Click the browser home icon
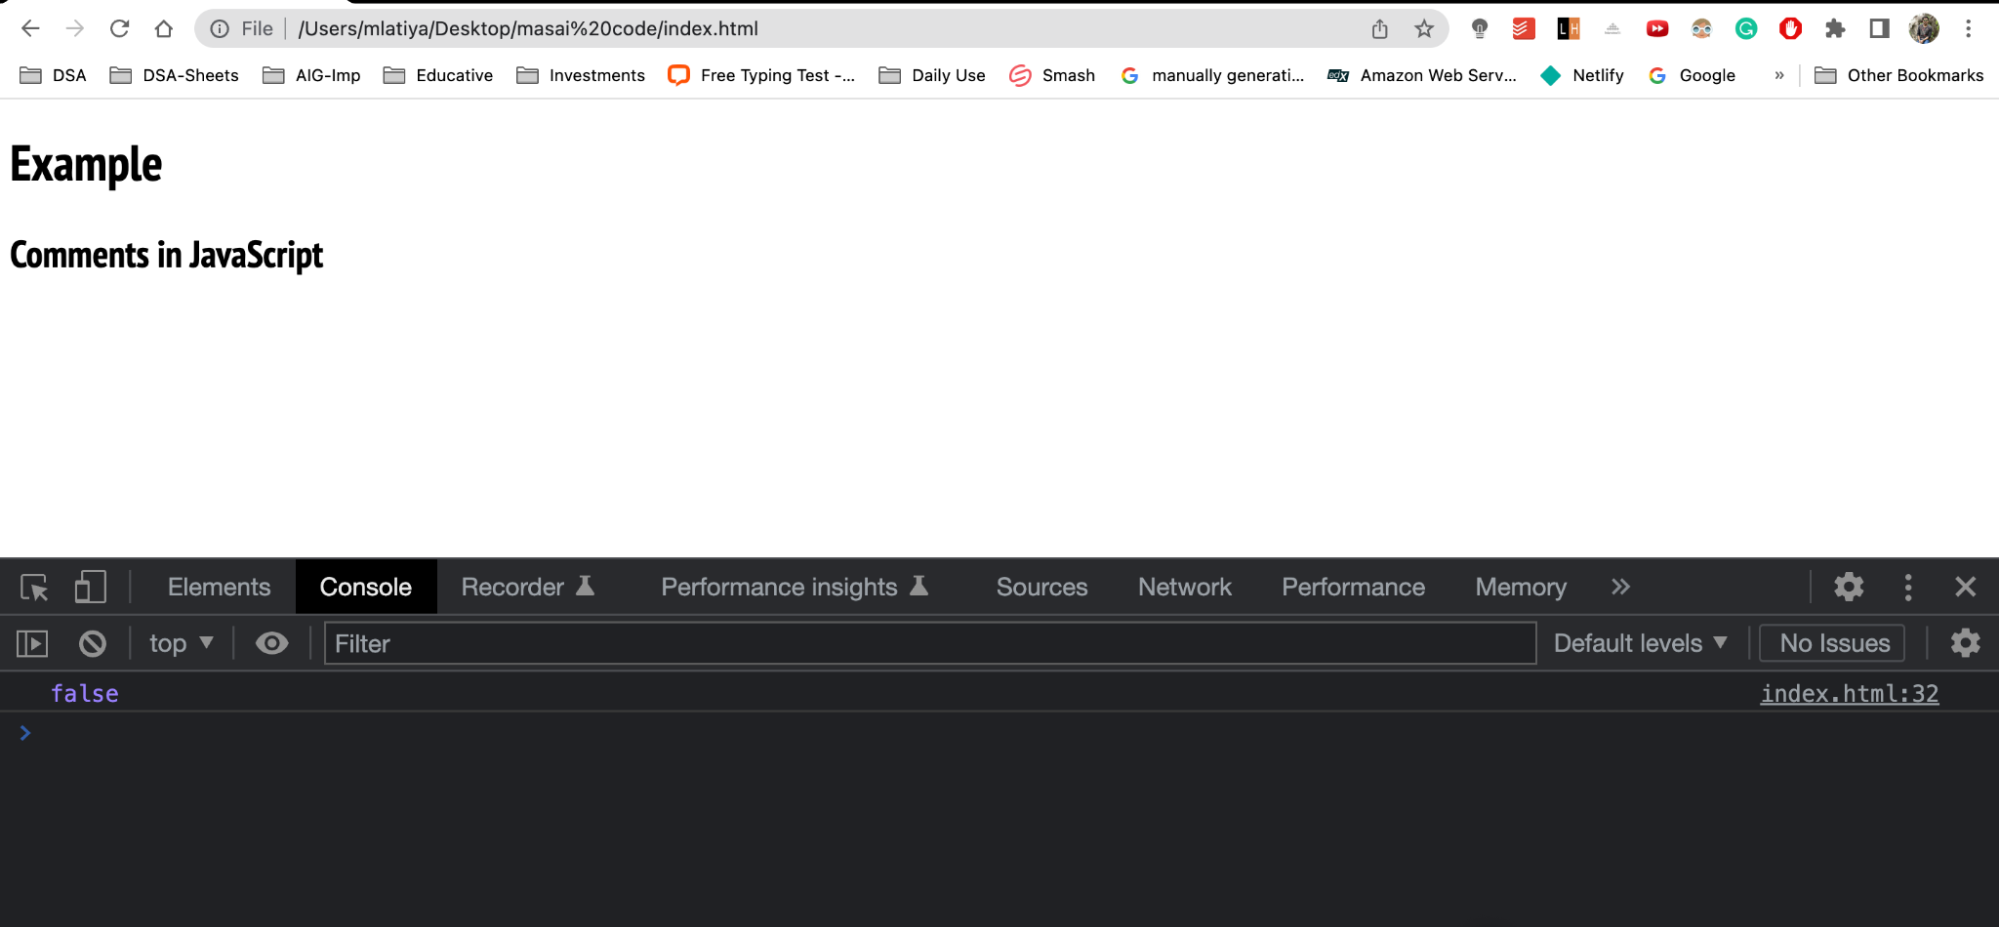The image size is (1999, 928). point(164,29)
